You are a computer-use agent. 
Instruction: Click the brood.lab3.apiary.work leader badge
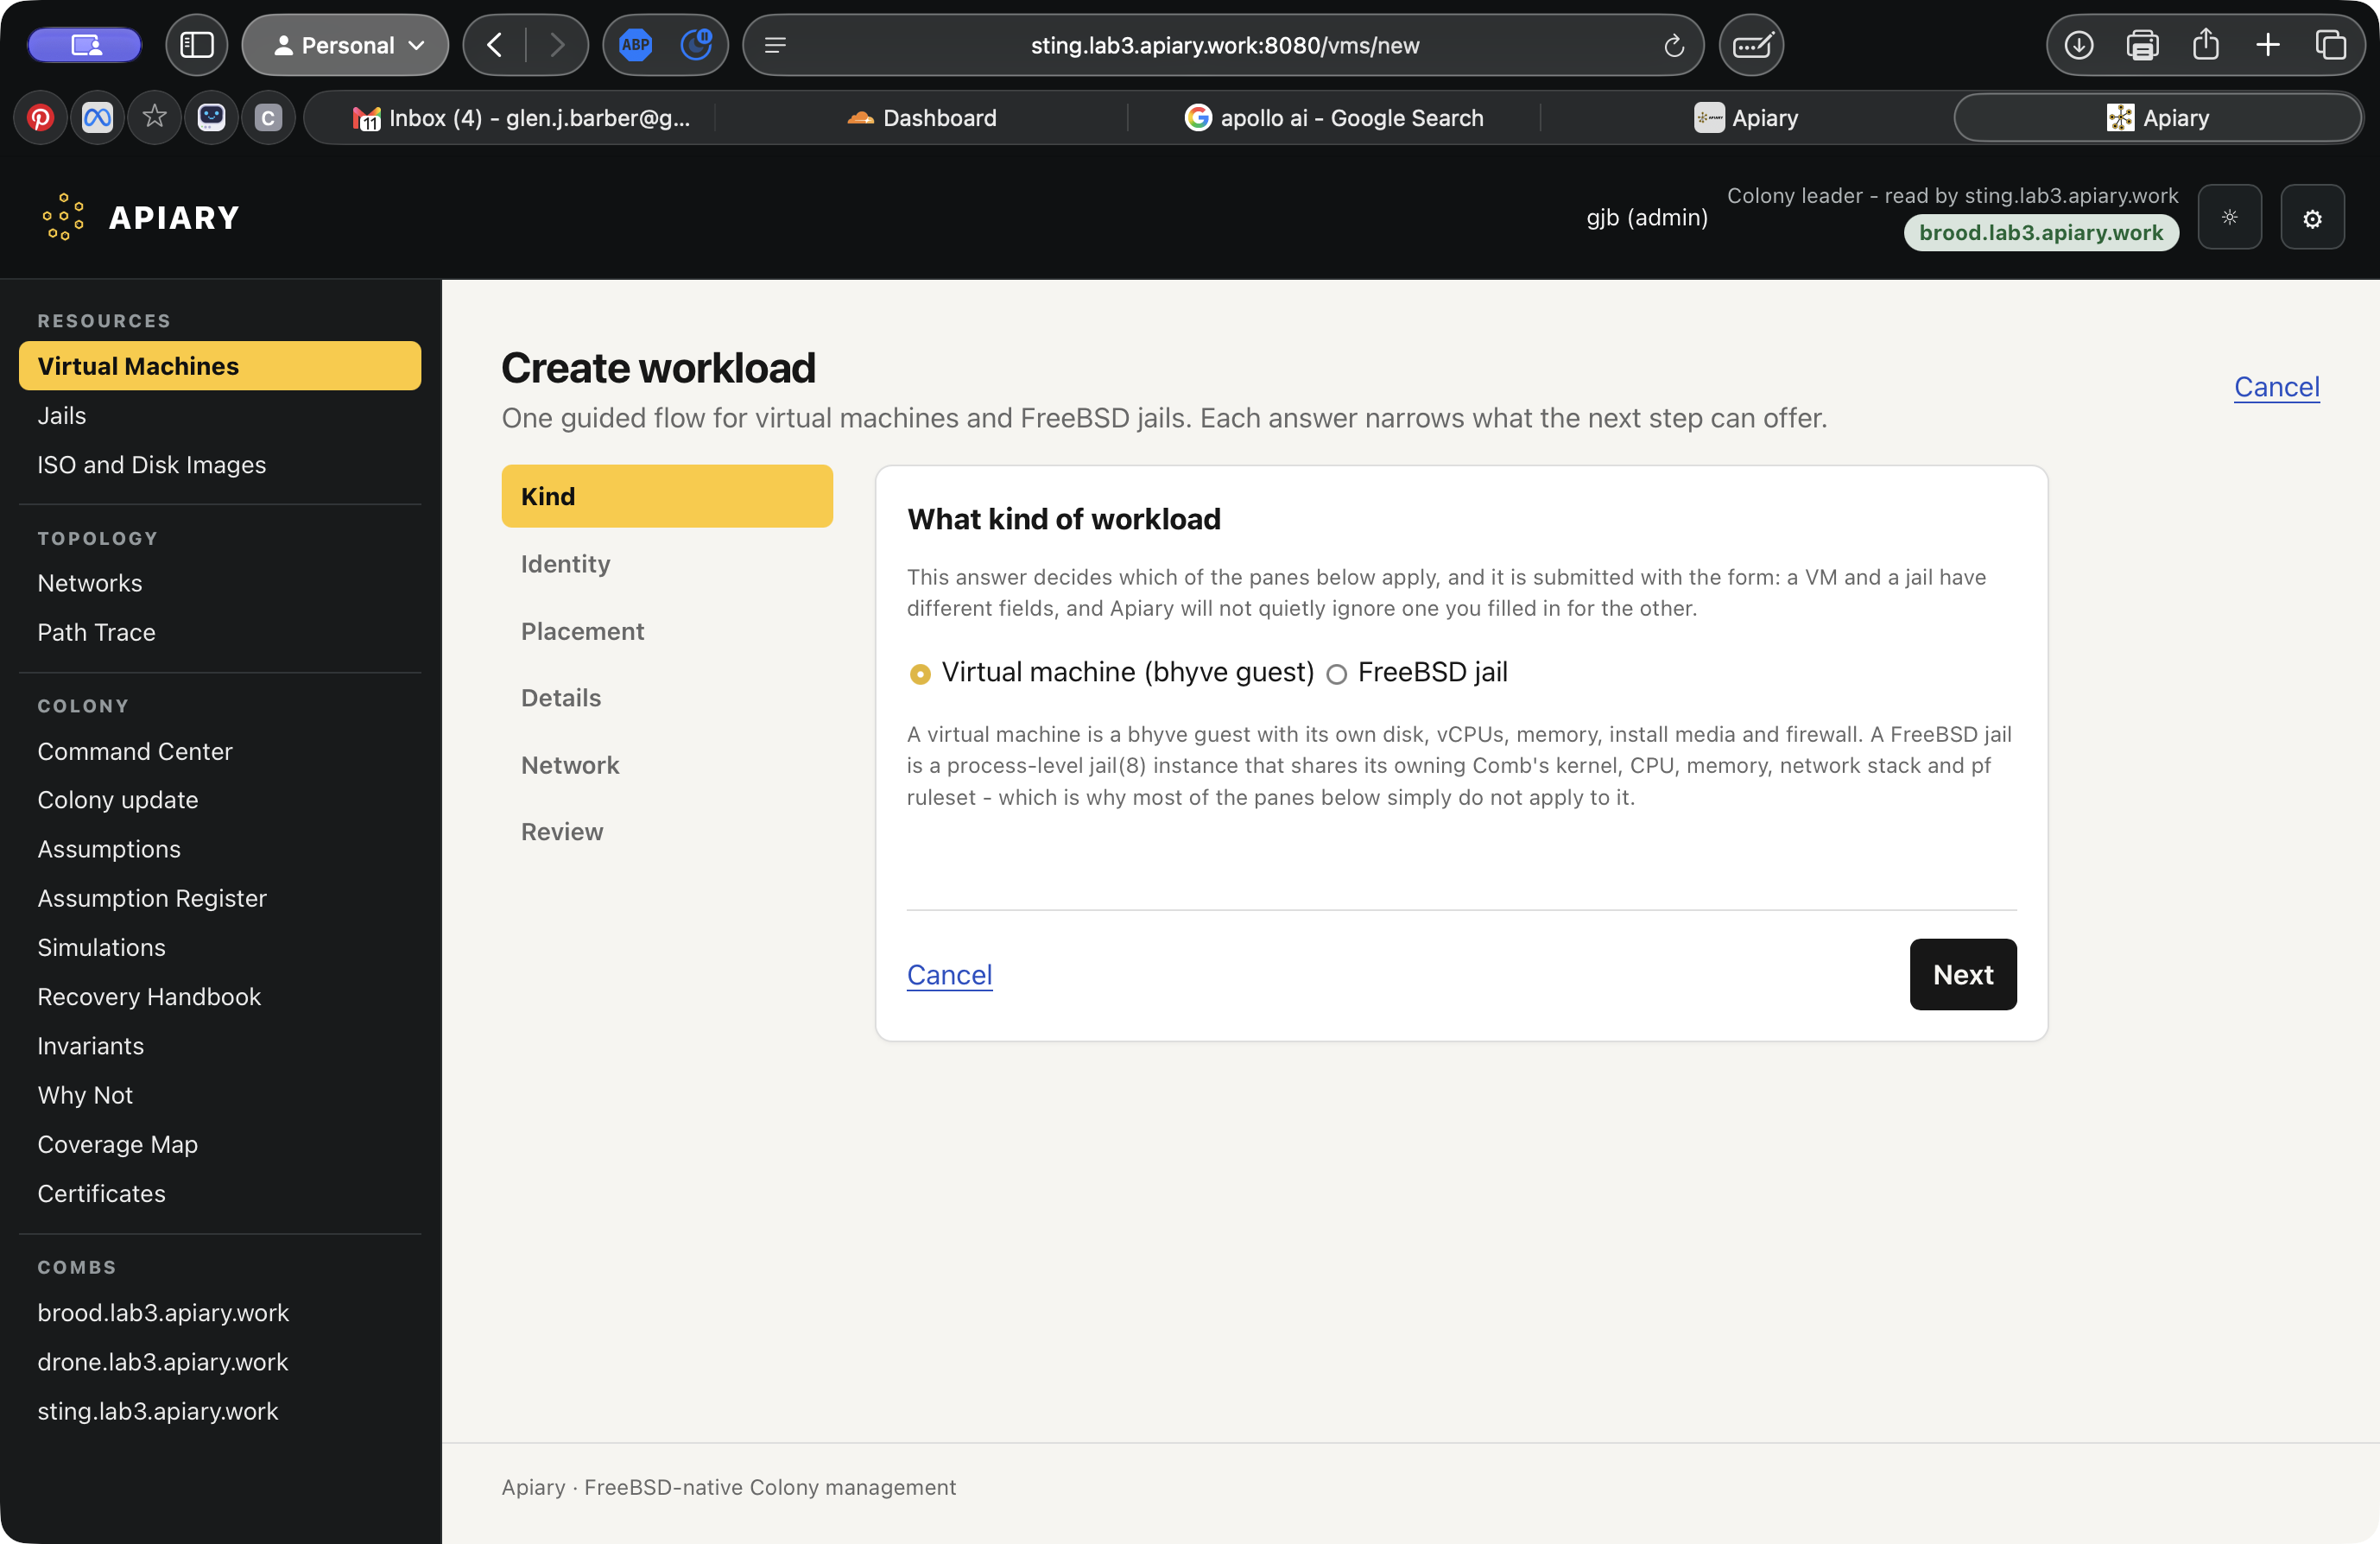tap(2040, 233)
